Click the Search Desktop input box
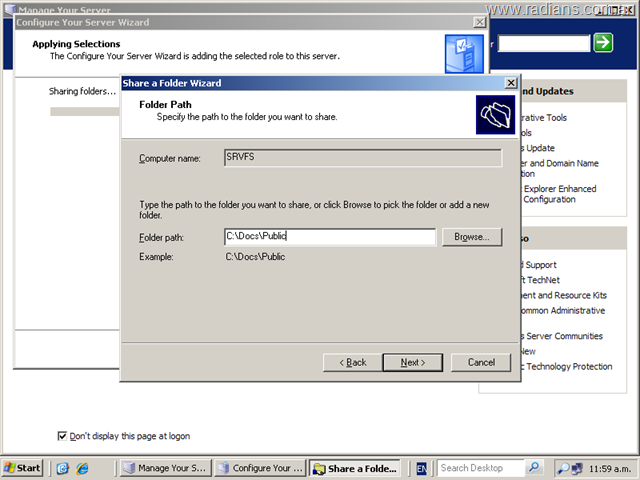This screenshot has height=480, width=640. click(481, 468)
